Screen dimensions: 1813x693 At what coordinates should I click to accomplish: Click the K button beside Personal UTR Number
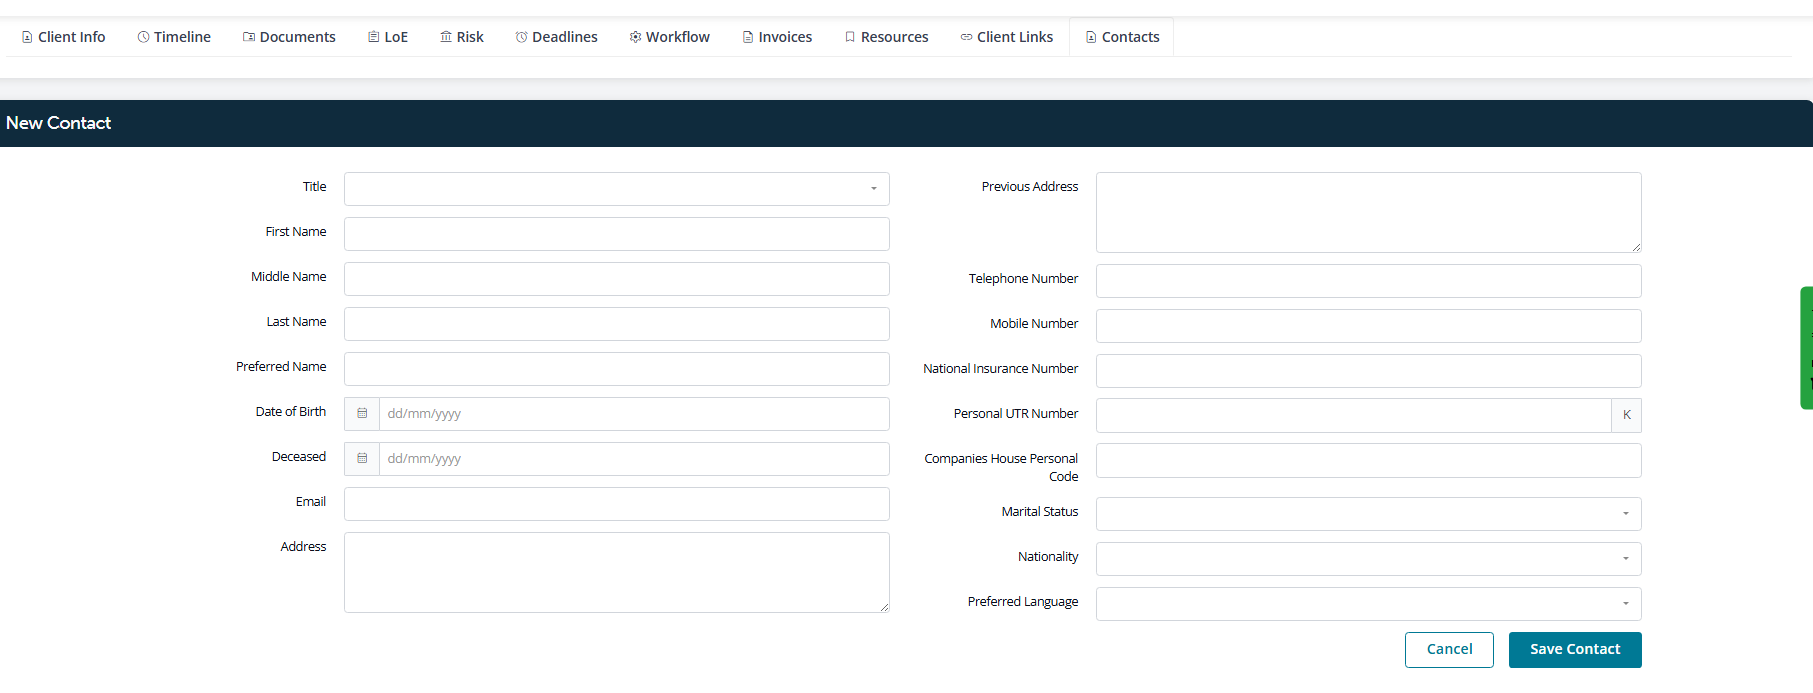(x=1626, y=415)
